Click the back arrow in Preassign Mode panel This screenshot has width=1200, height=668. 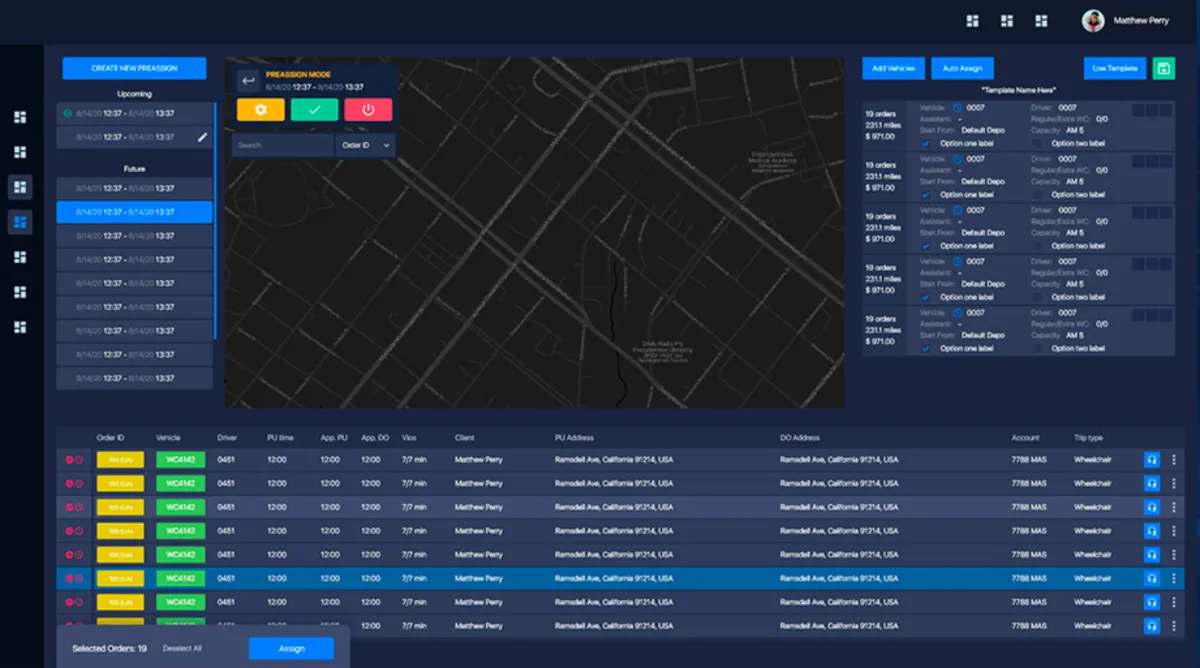coord(248,81)
